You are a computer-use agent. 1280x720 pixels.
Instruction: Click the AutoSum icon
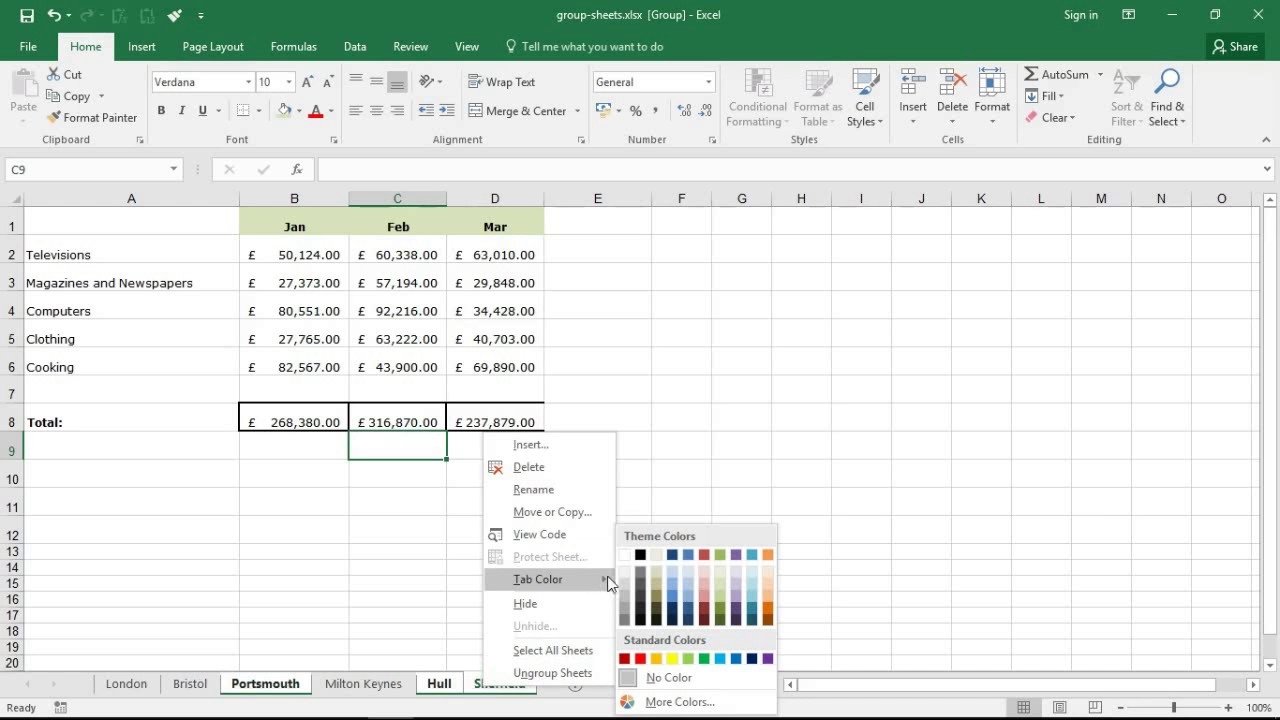[1032, 74]
